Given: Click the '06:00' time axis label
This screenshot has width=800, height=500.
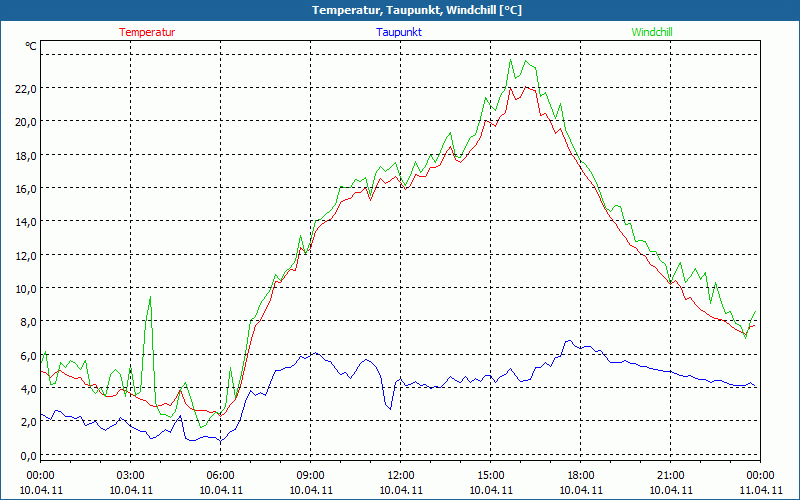Looking at the screenshot, I should (220, 476).
